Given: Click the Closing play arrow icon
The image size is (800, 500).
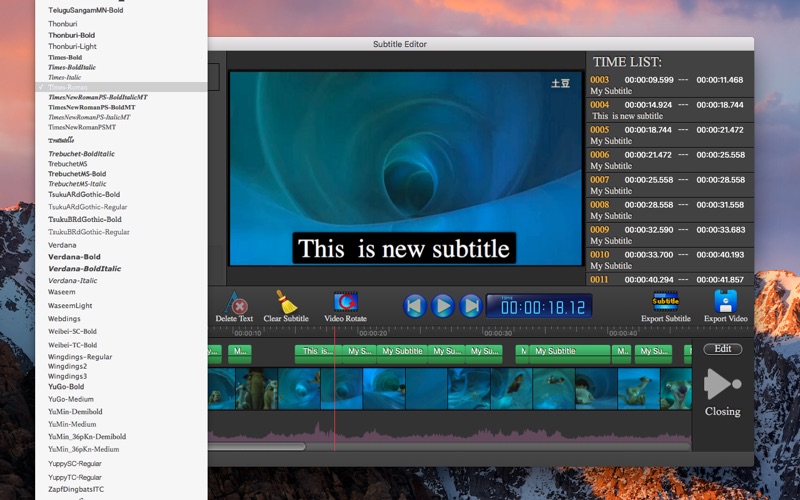Looking at the screenshot, I should pos(722,384).
